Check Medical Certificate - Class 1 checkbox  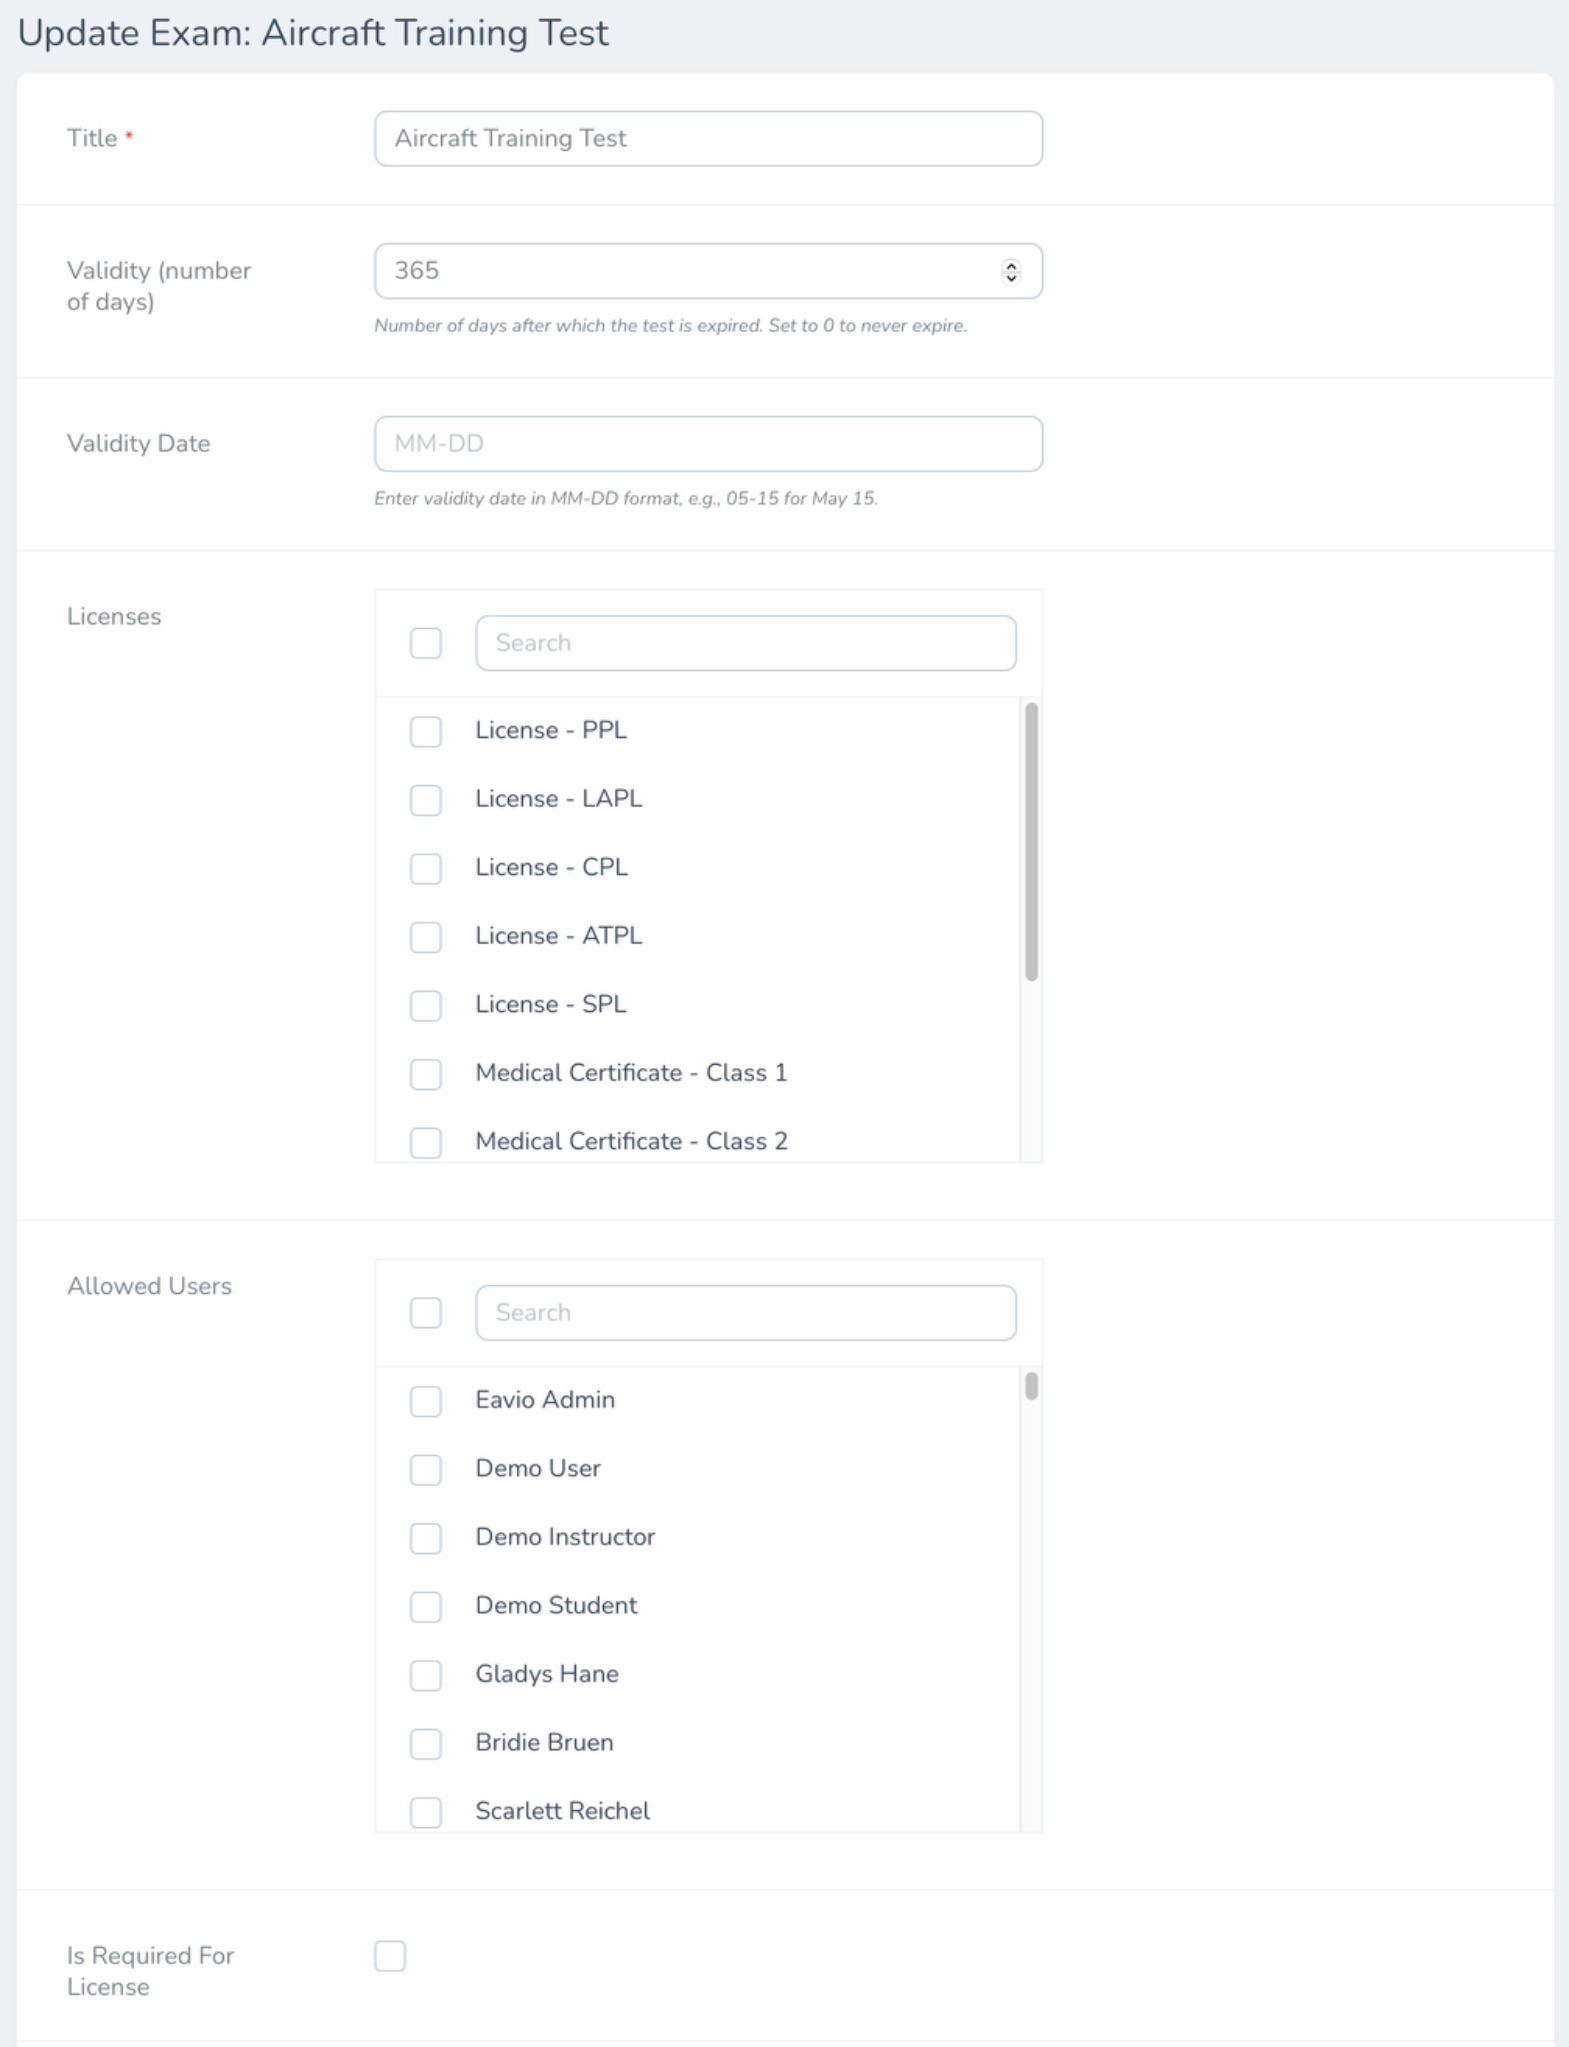(x=426, y=1074)
